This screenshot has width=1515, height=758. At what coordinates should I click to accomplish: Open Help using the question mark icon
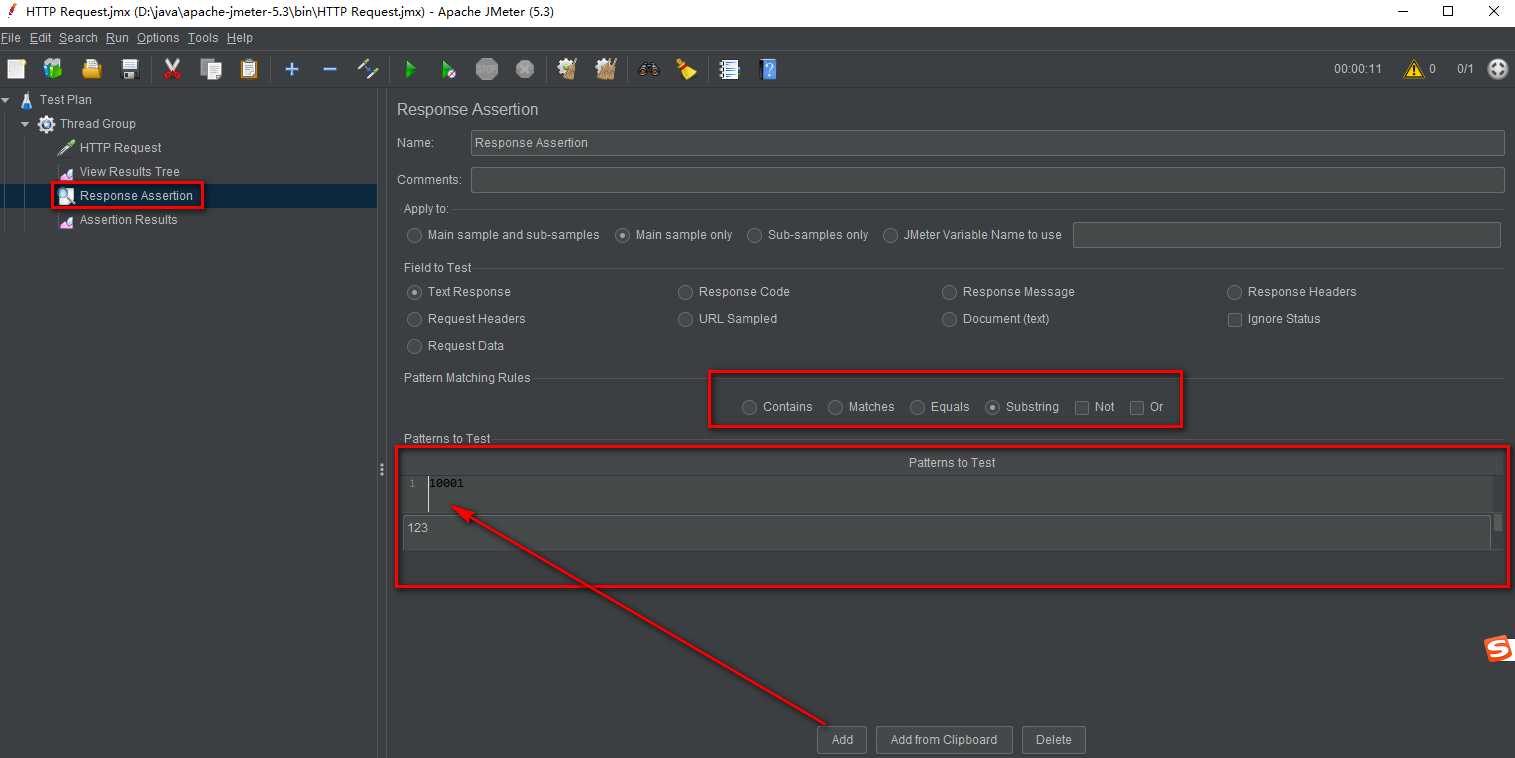[x=768, y=69]
